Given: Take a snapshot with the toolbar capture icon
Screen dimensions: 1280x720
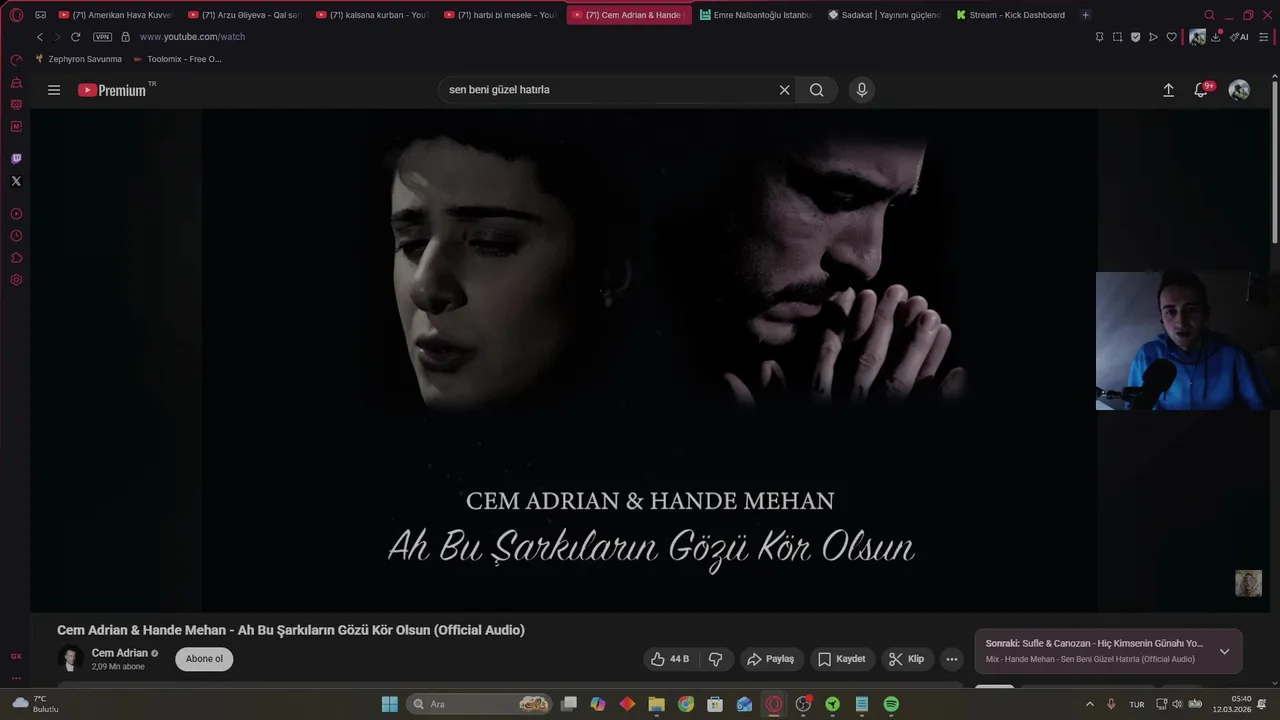Looking at the screenshot, I should 1117,37.
